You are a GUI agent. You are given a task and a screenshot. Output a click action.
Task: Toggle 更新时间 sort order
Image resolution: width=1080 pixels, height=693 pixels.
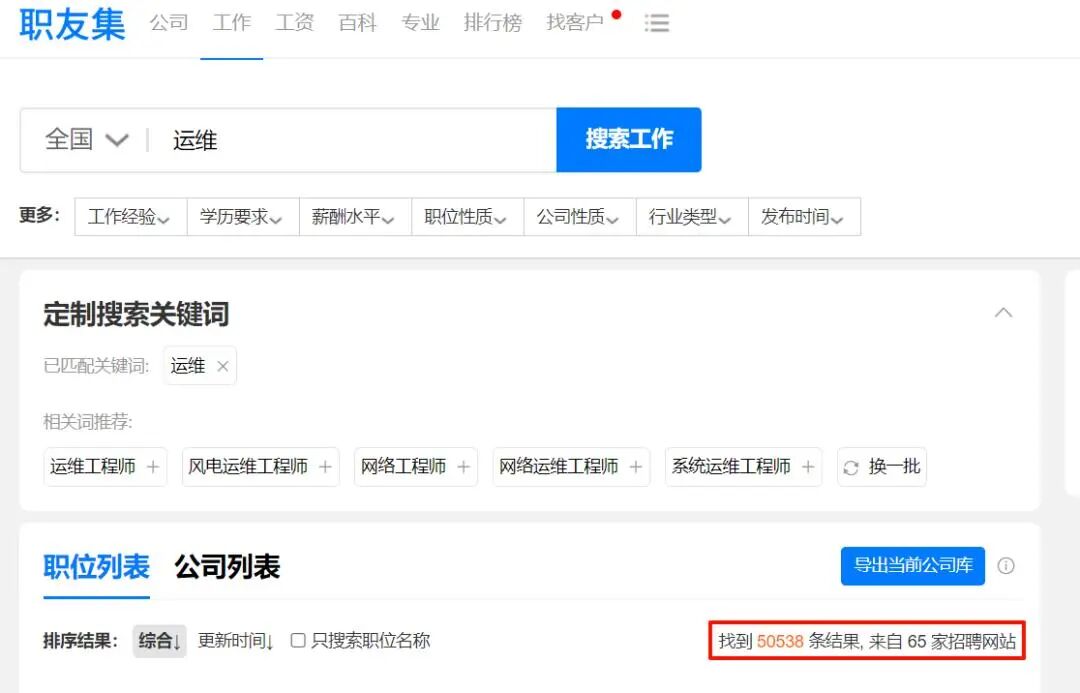pyautogui.click(x=236, y=641)
